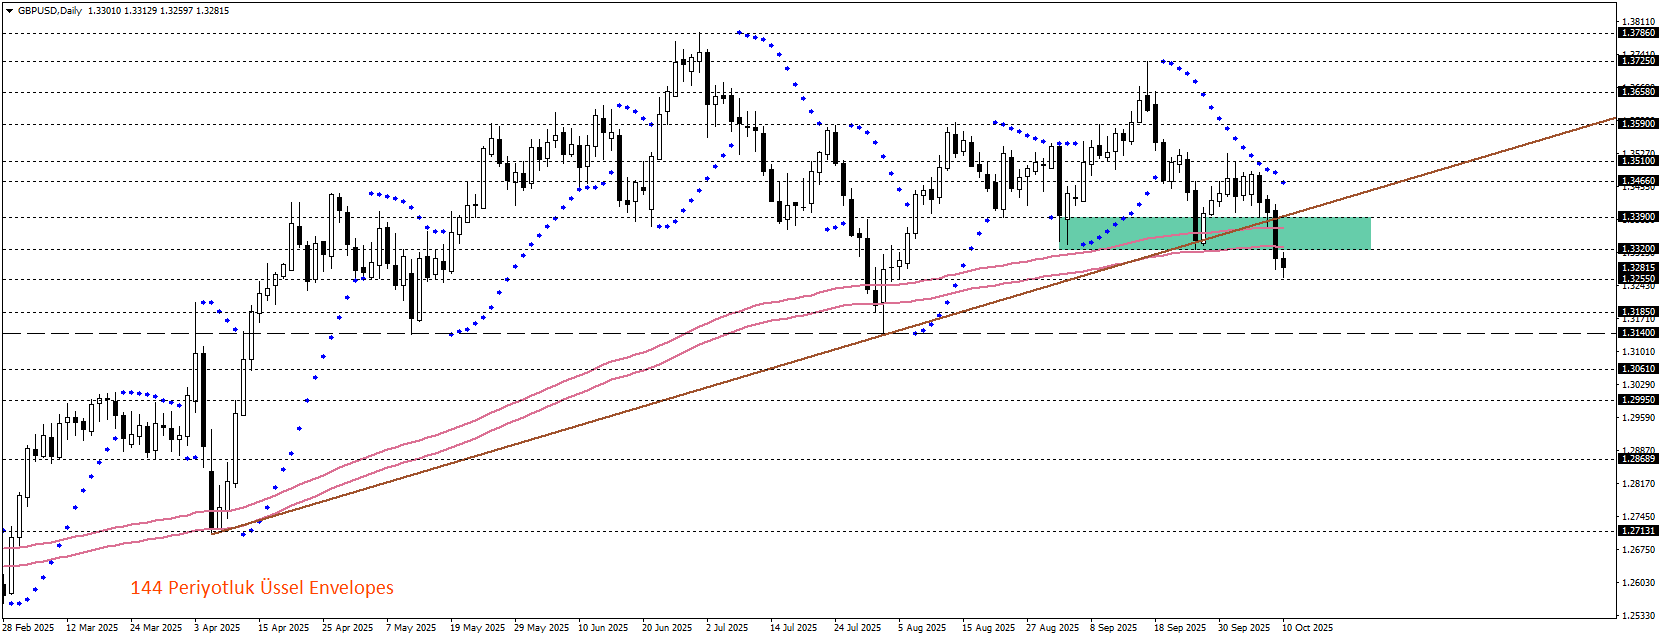Click the 18 Sep 2025 date label
This screenshot has width=1662, height=639.
point(1180,628)
